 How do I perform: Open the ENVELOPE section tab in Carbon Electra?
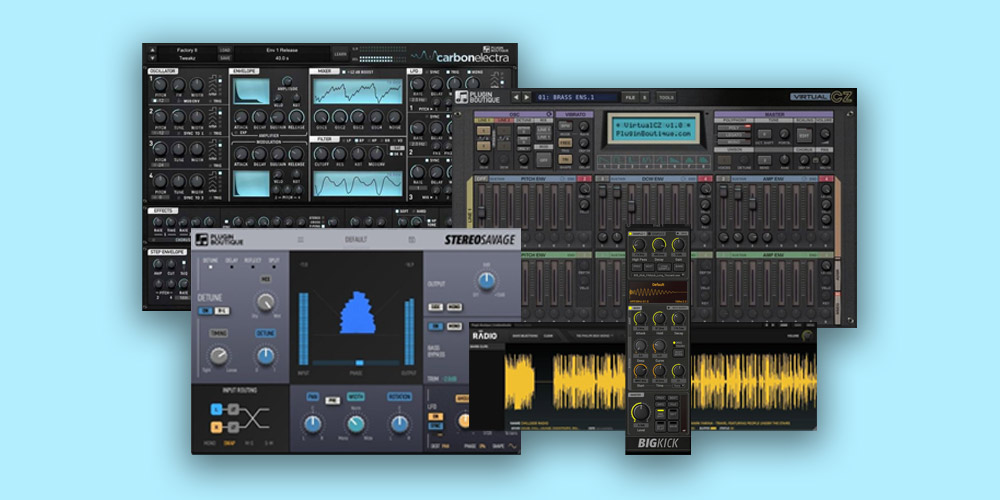tap(243, 71)
